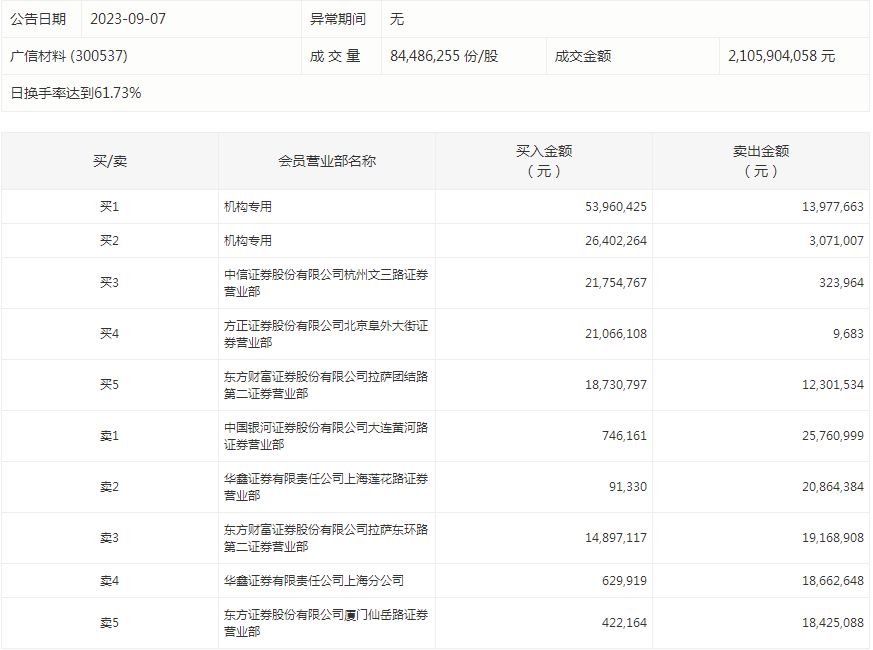Screen dimensions: 873x650
Task: Select the 买3 row label
Action: click(110, 282)
